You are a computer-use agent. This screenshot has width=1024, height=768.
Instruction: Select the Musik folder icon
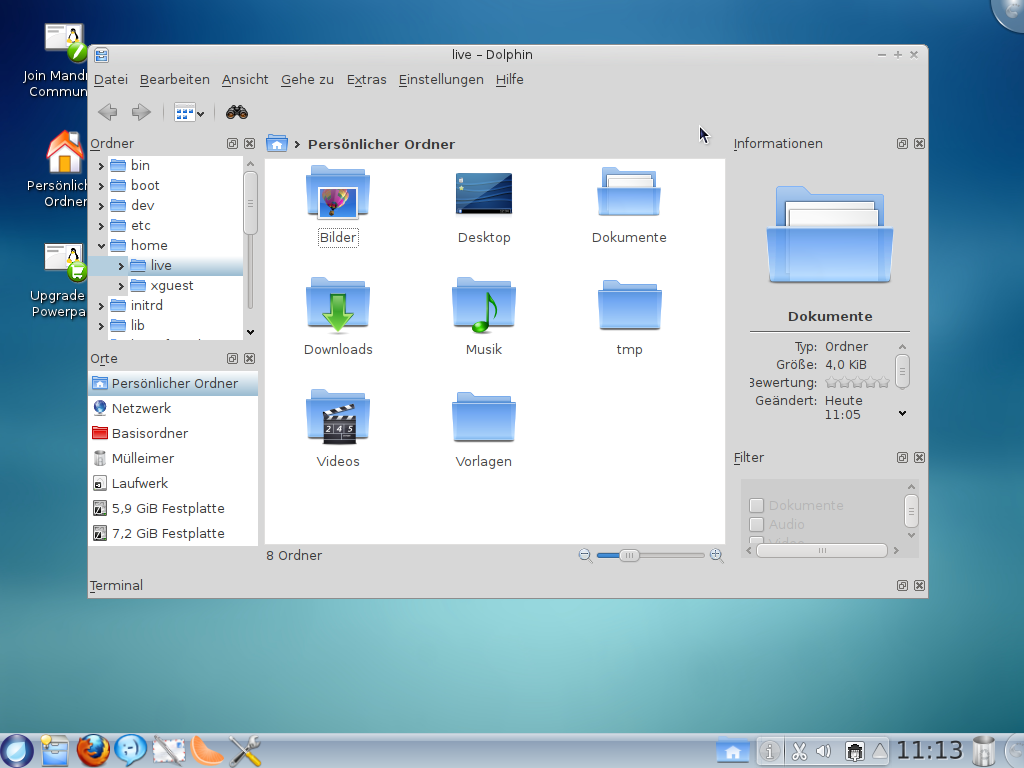[484, 306]
